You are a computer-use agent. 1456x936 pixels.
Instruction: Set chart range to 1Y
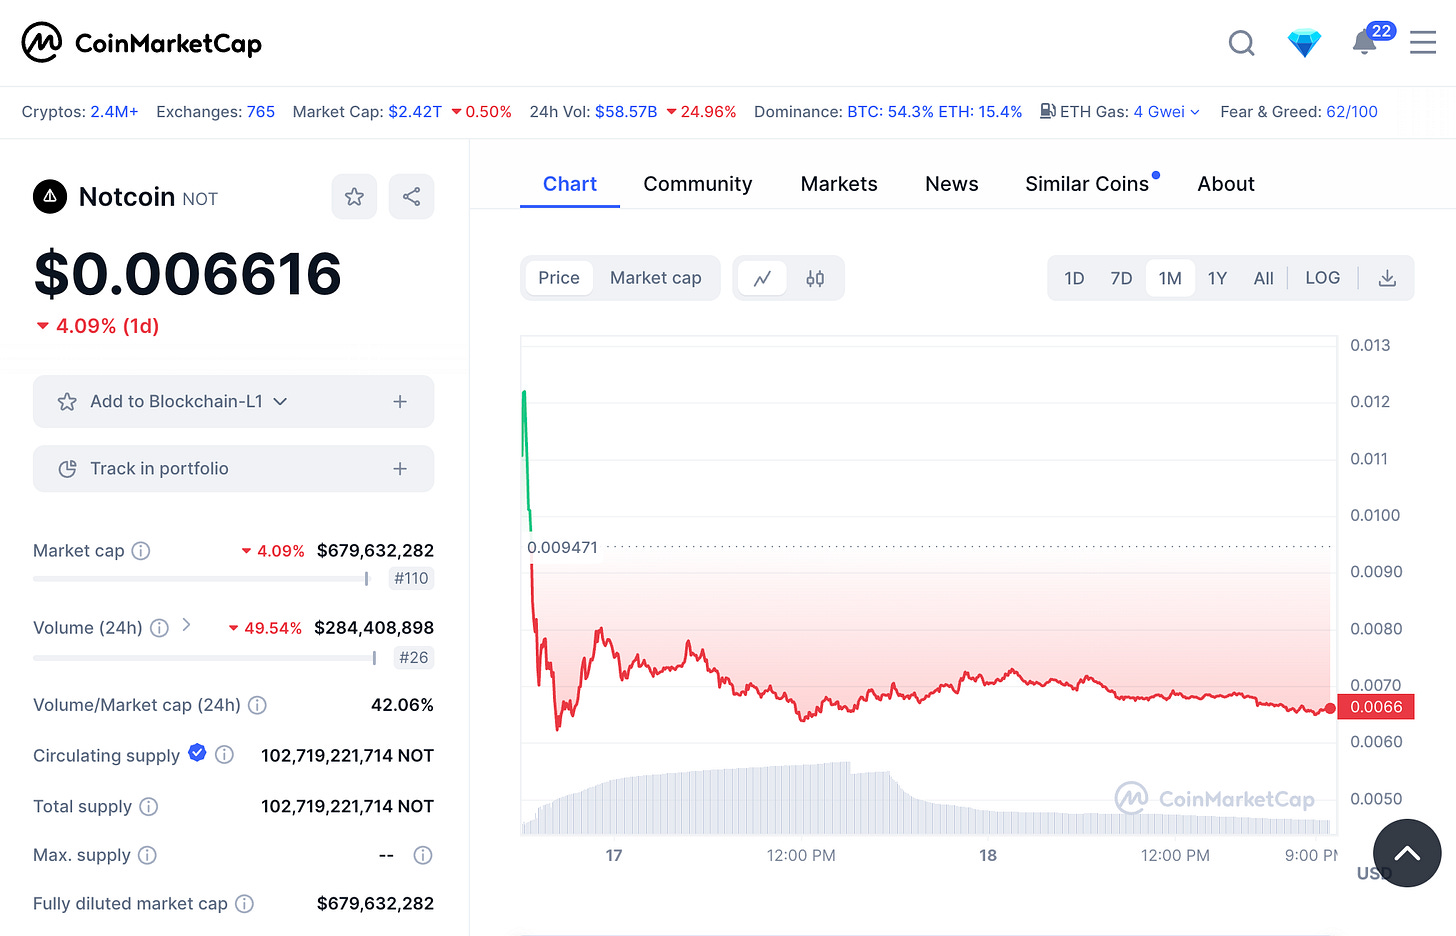[1217, 278]
